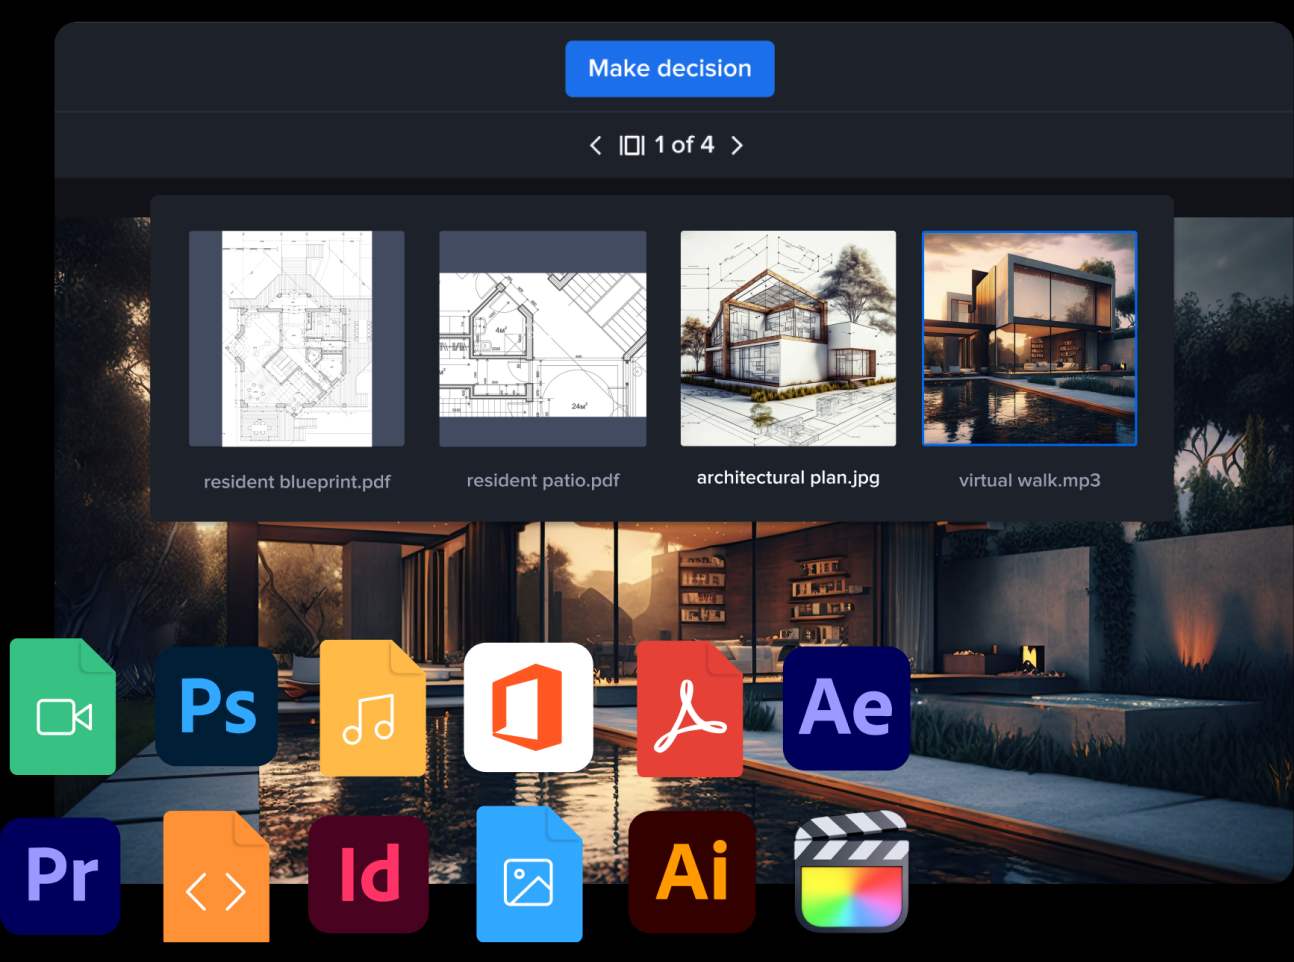Open the resident blueprint.pdf thumbnail

296,338
